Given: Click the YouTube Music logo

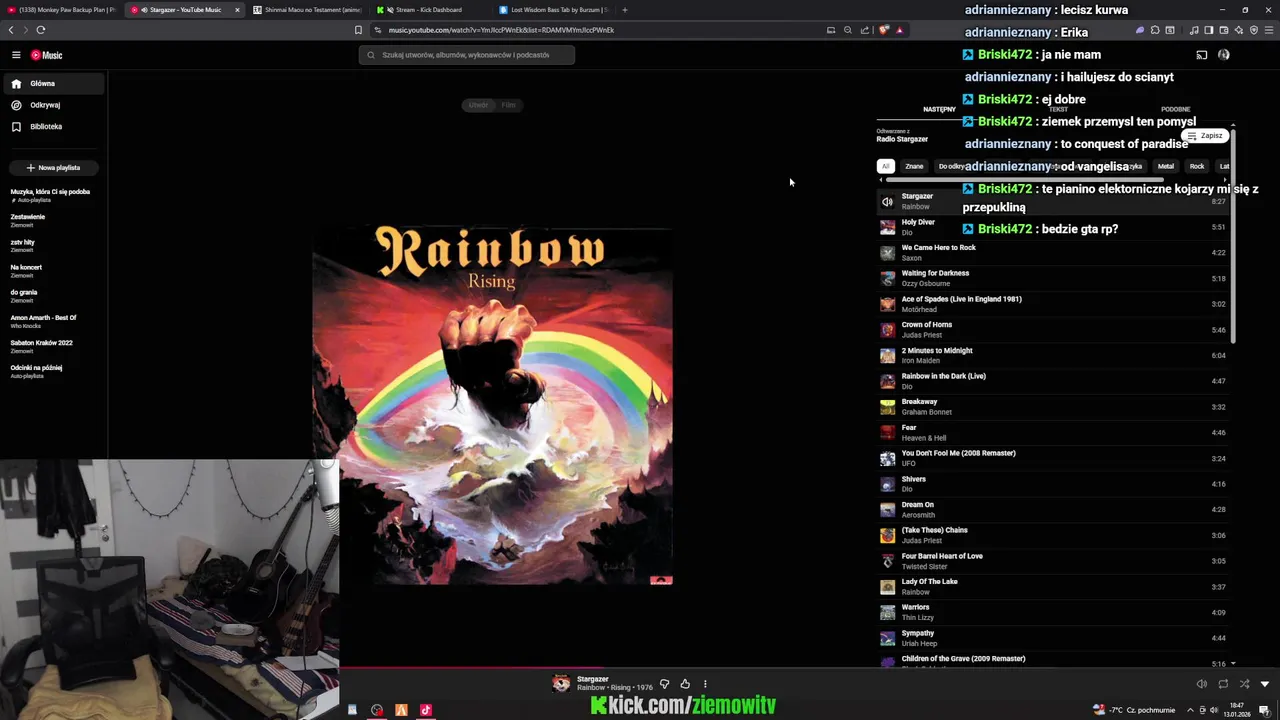Looking at the screenshot, I should pos(46,55).
